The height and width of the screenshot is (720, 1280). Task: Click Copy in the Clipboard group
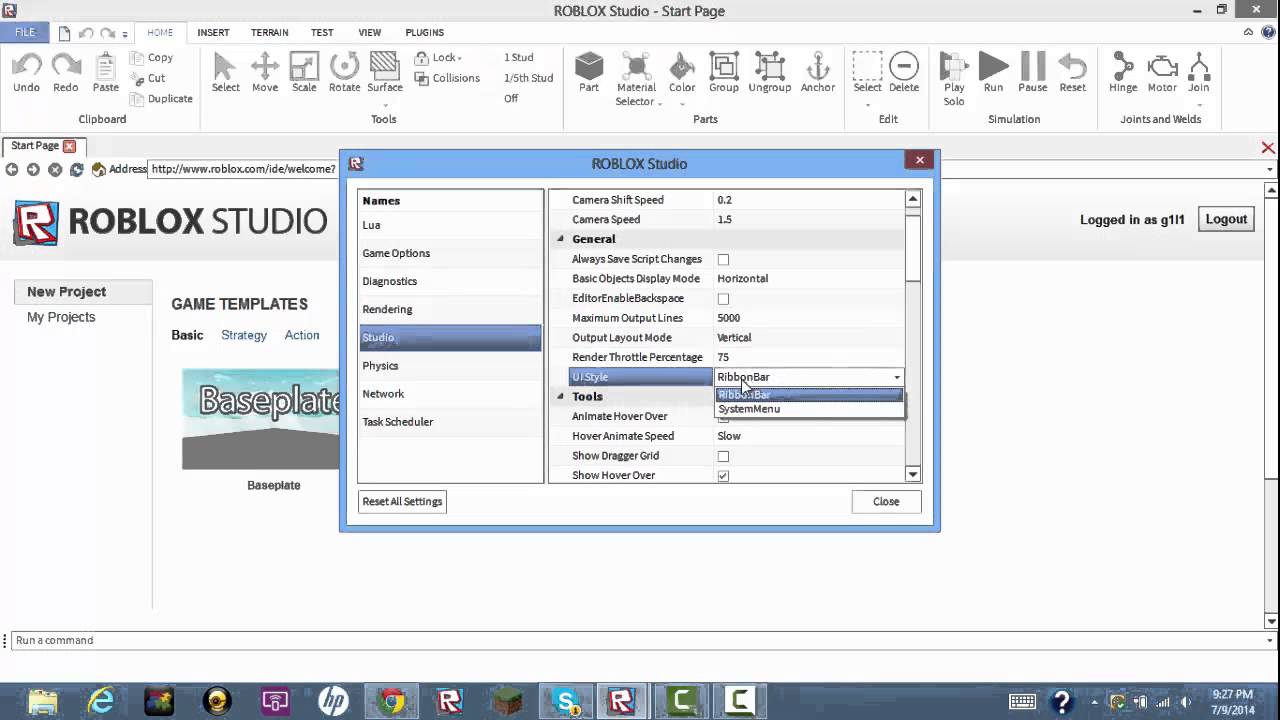tap(152, 58)
